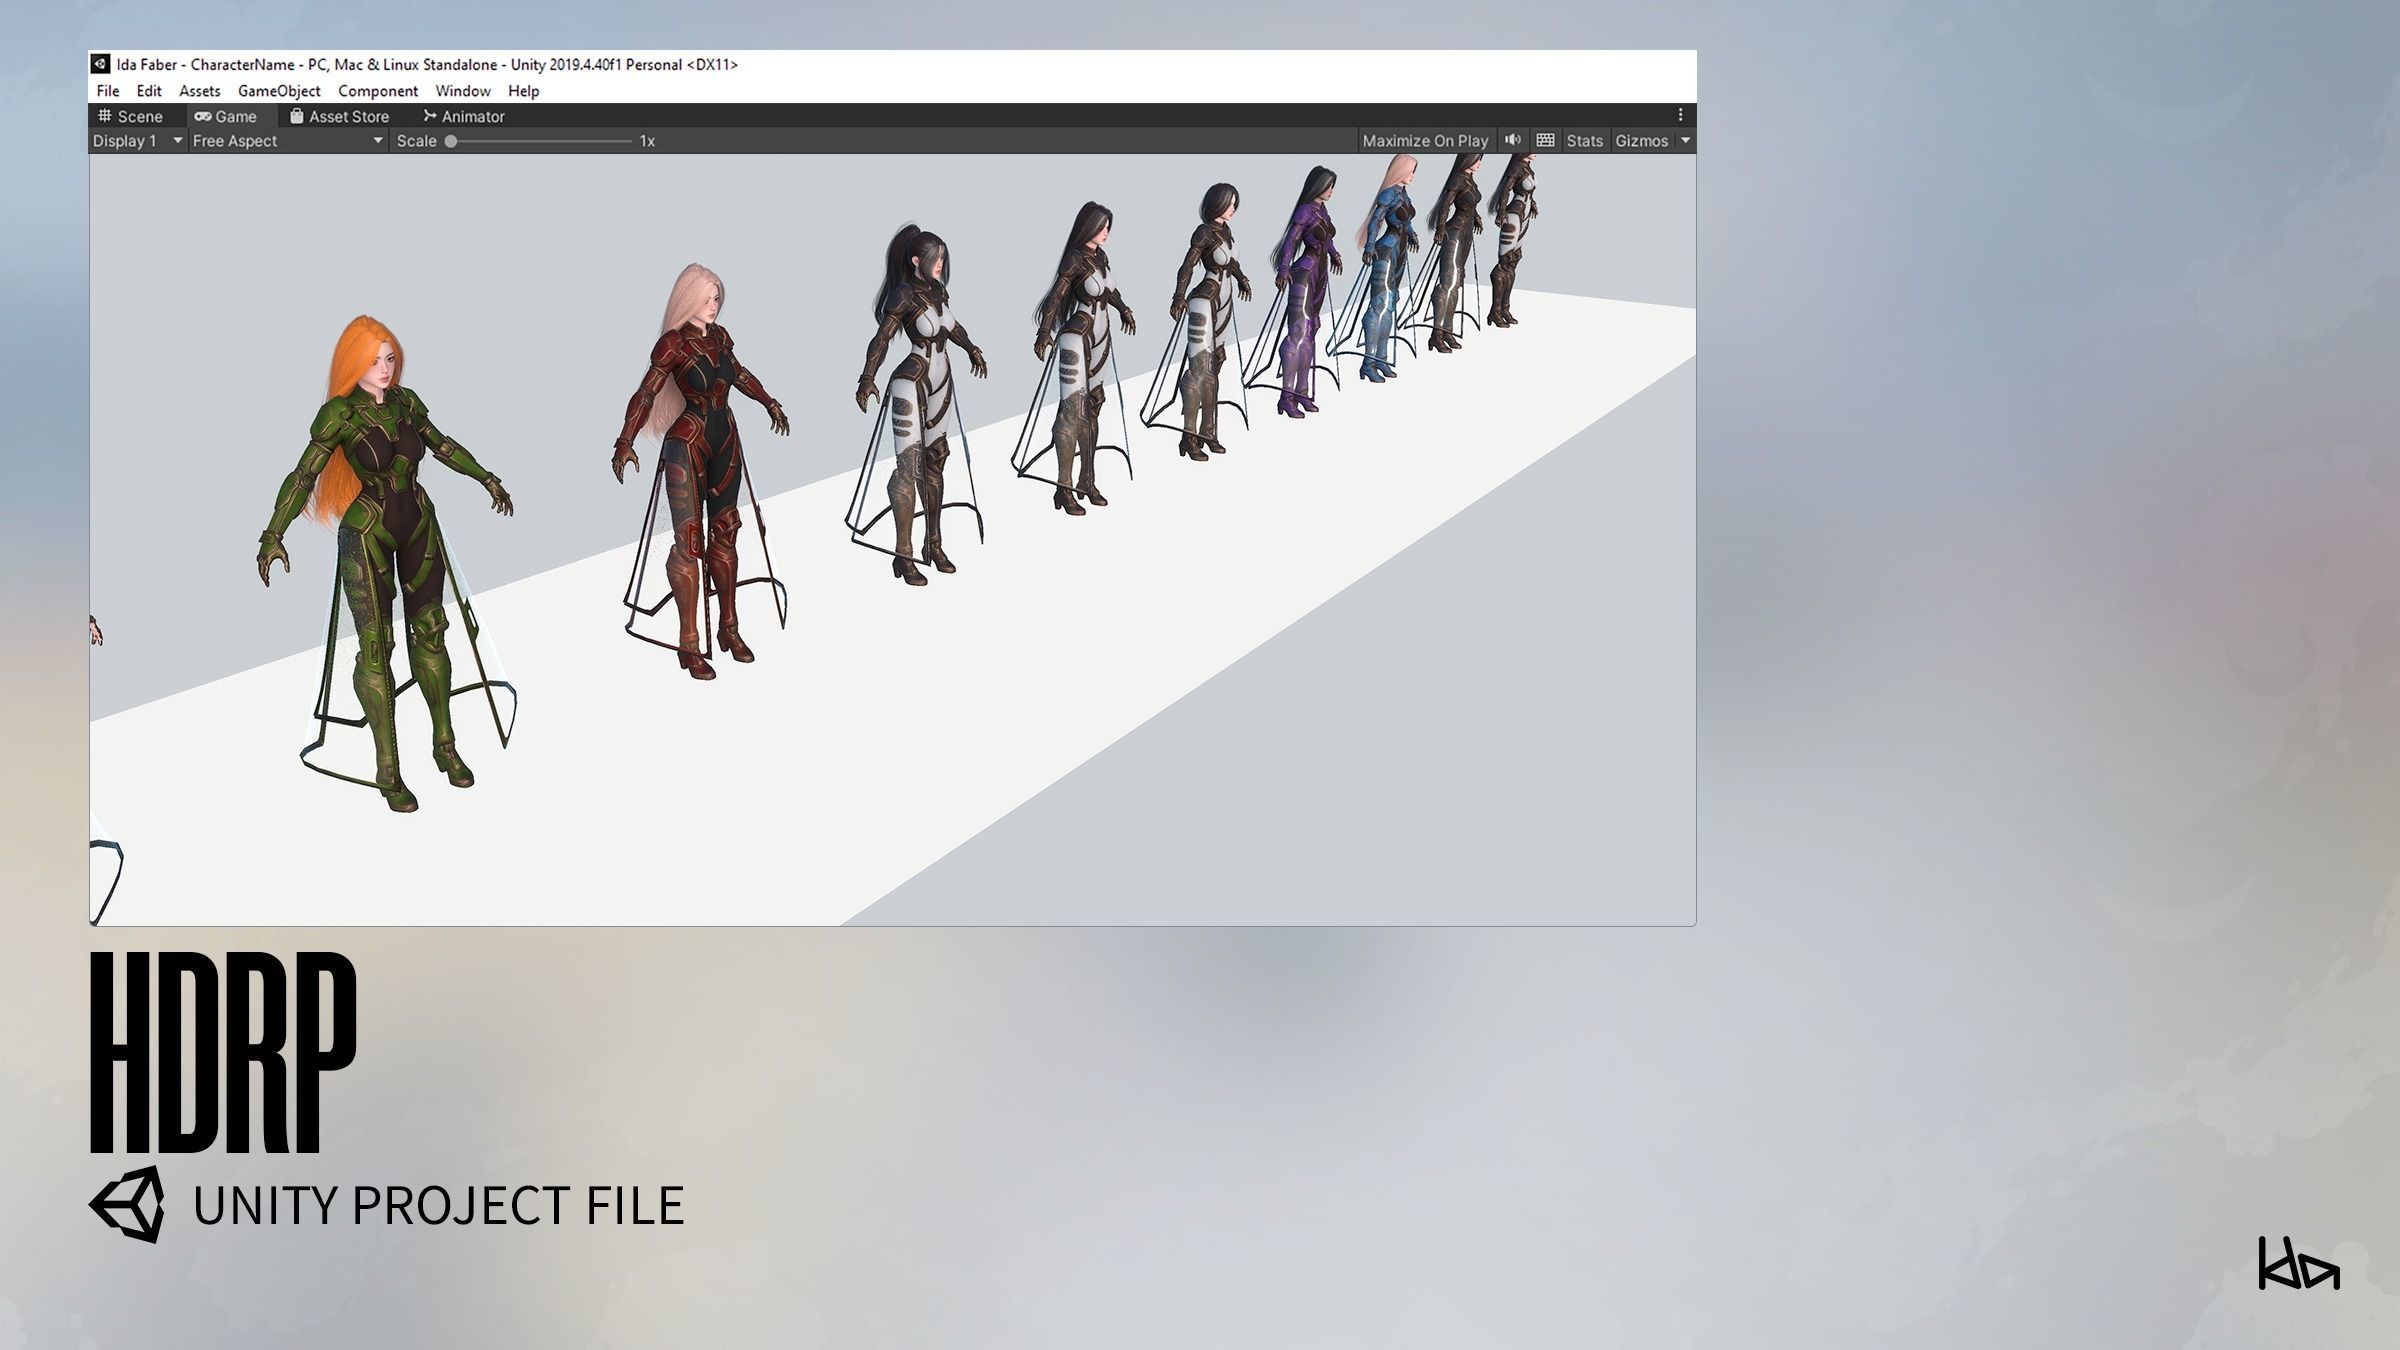2400x1350 pixels.
Task: Toggle the Stats overlay
Action: pyautogui.click(x=1584, y=141)
